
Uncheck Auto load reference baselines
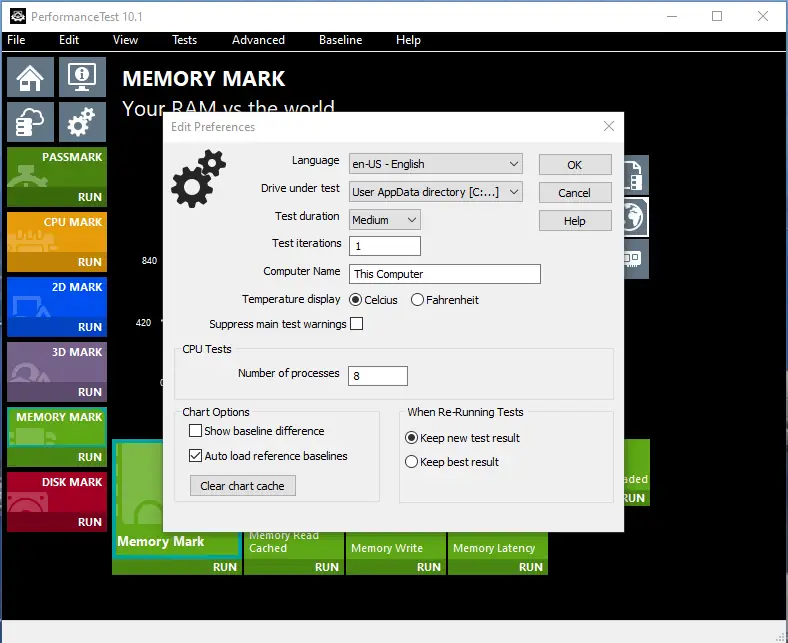click(195, 456)
